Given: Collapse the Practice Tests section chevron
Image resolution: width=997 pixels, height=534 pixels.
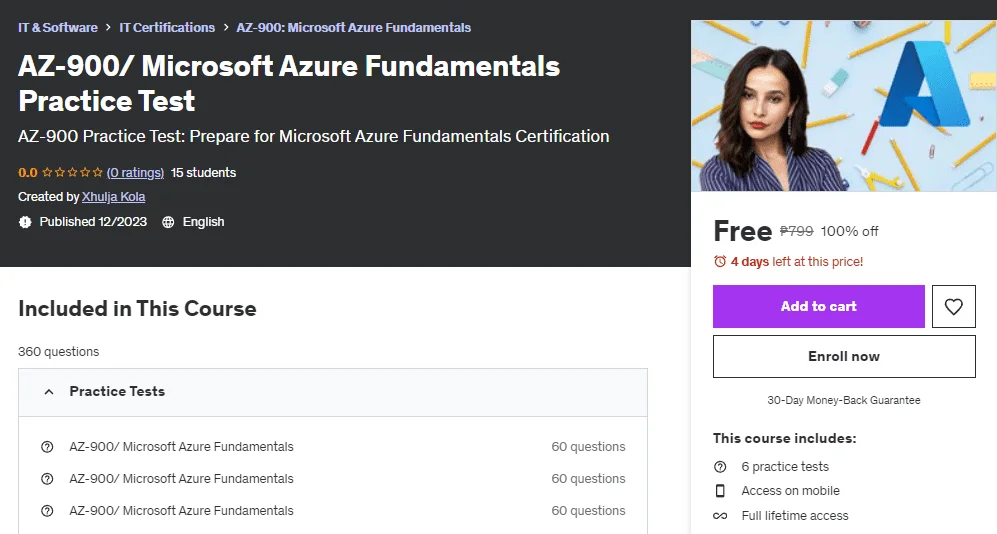Looking at the screenshot, I should pos(49,392).
